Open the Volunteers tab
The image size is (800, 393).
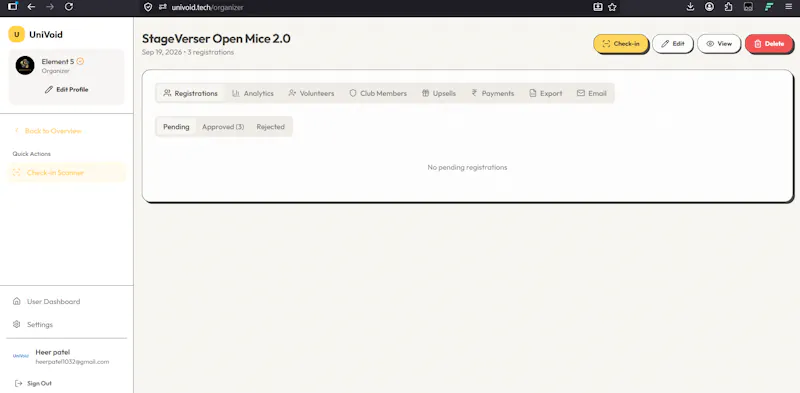[x=311, y=93]
